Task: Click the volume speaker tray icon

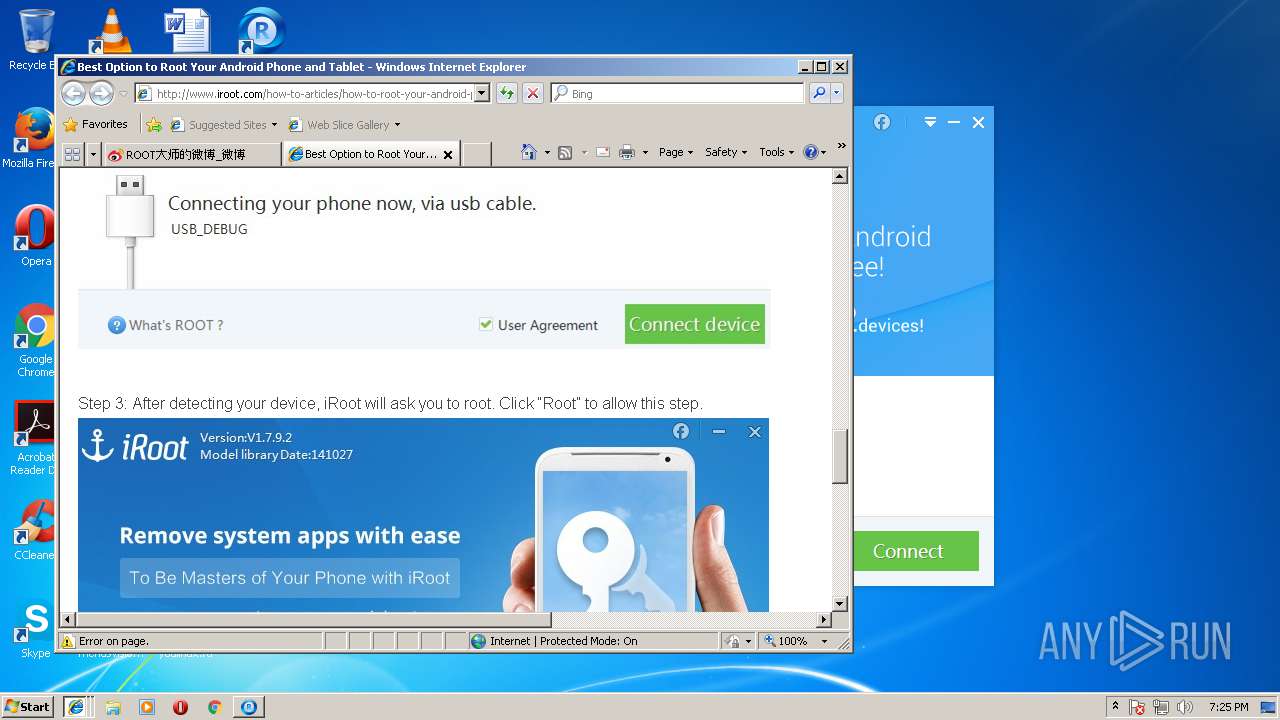Action: click(x=1185, y=707)
